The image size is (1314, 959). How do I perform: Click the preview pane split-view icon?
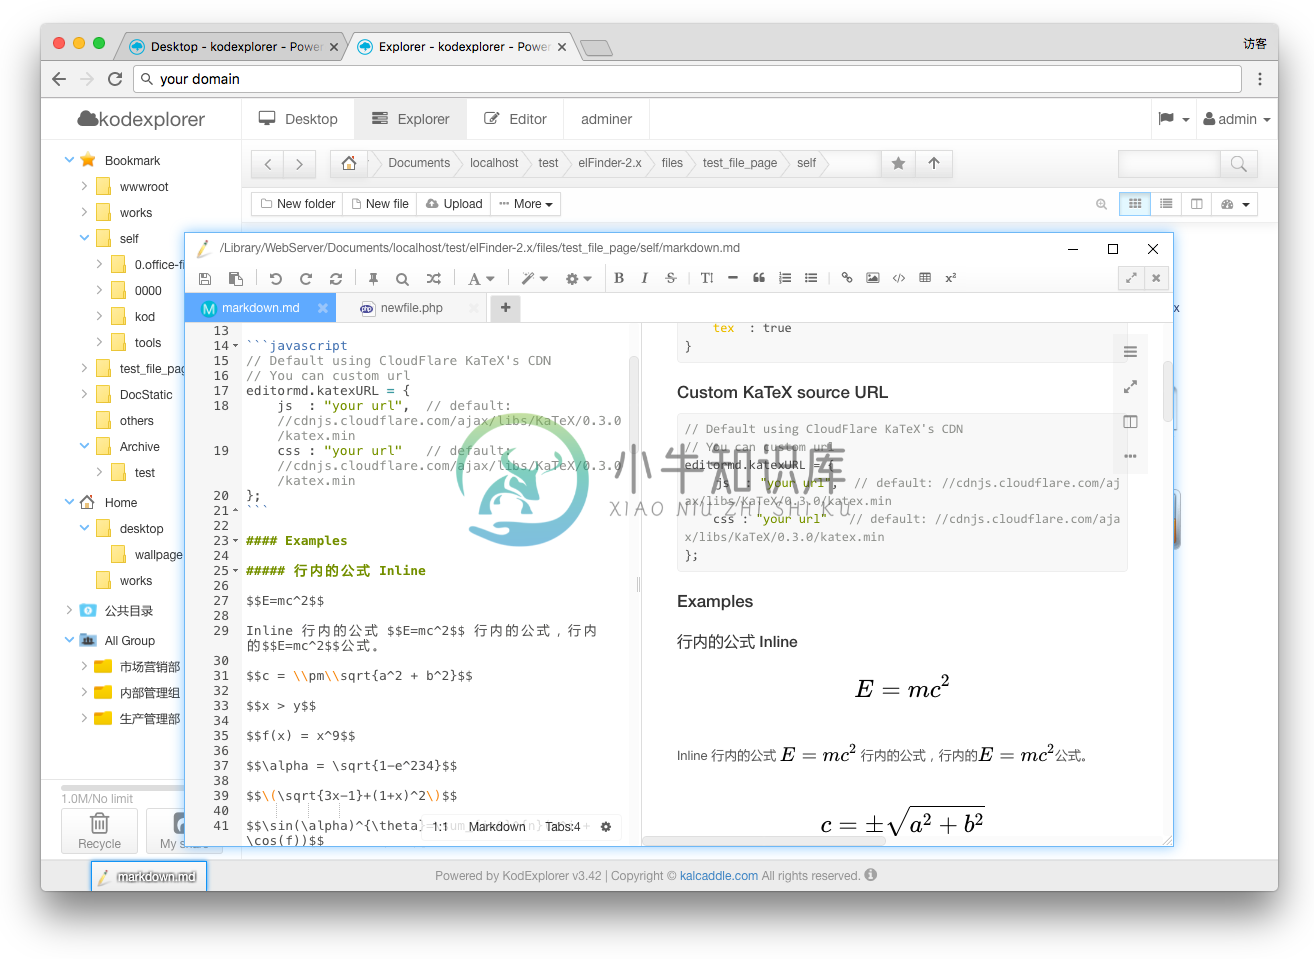[x=1130, y=422]
